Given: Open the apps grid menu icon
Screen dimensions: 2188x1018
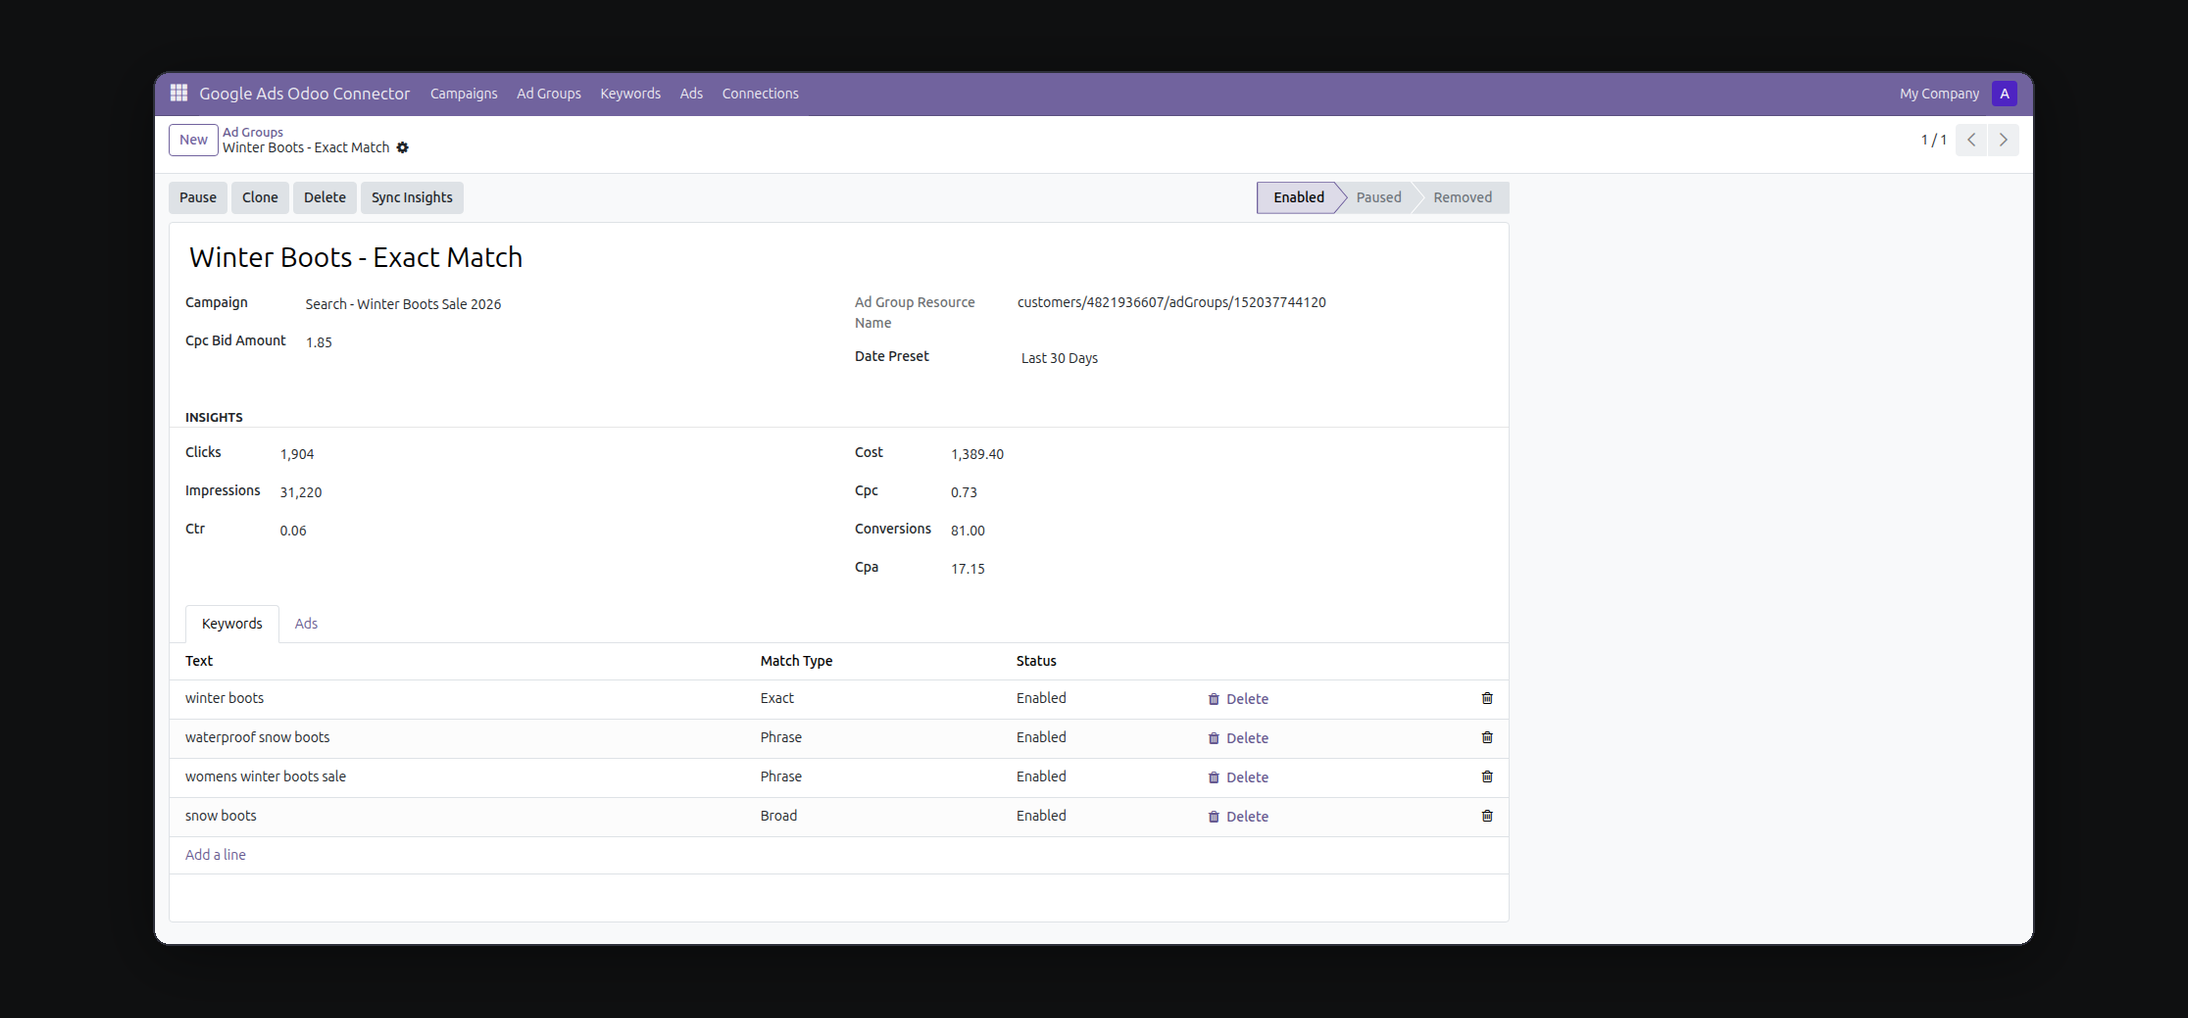Looking at the screenshot, I should pyautogui.click(x=179, y=93).
